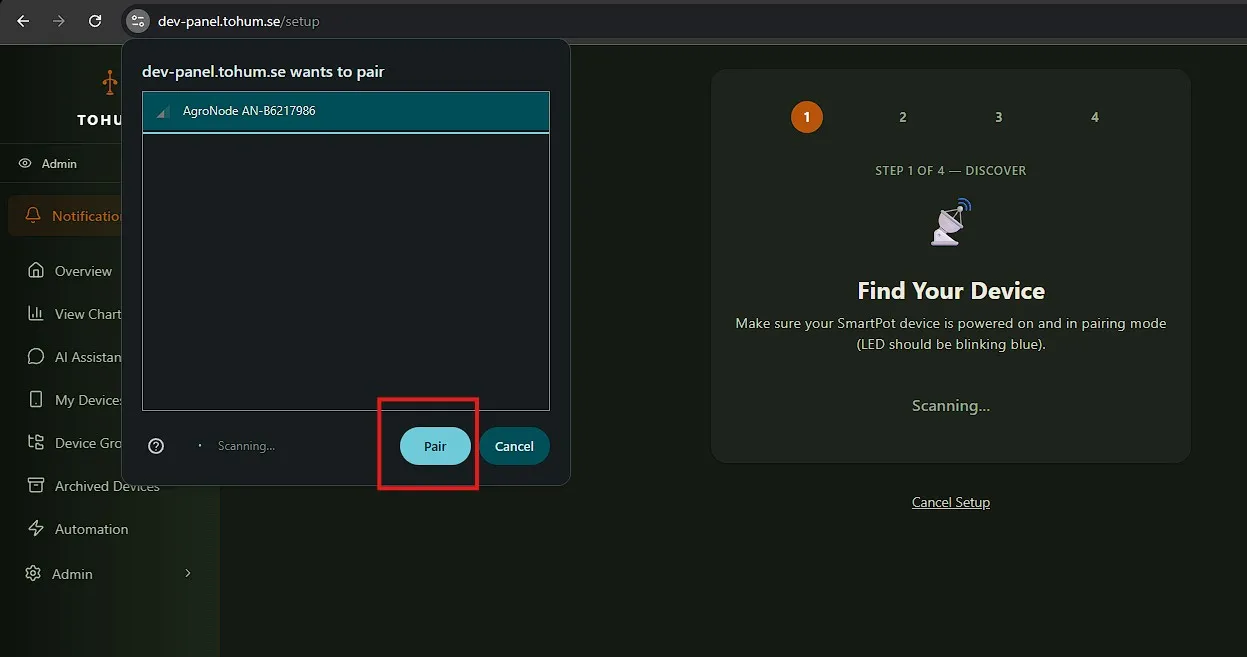1247x657 pixels.
Task: Go back using the browser back arrow
Action: [23, 20]
